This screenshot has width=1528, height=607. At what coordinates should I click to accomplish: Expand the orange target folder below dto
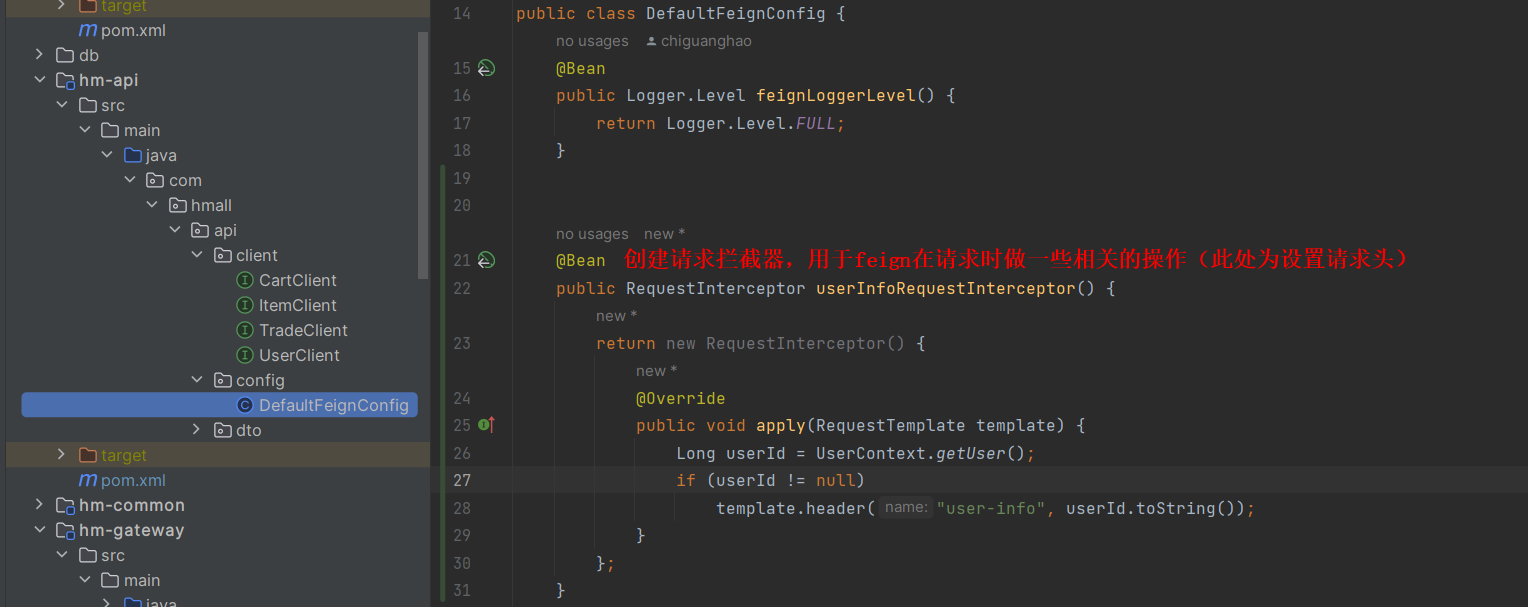[62, 455]
